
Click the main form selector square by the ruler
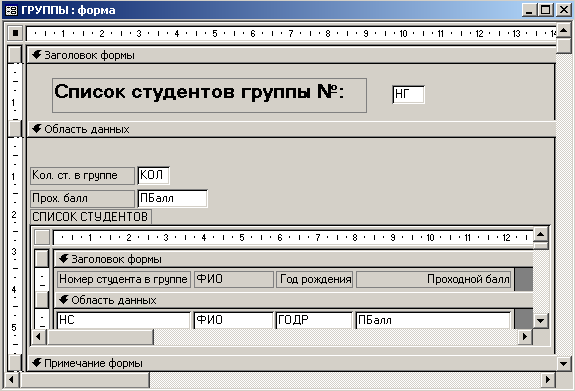(x=15, y=33)
